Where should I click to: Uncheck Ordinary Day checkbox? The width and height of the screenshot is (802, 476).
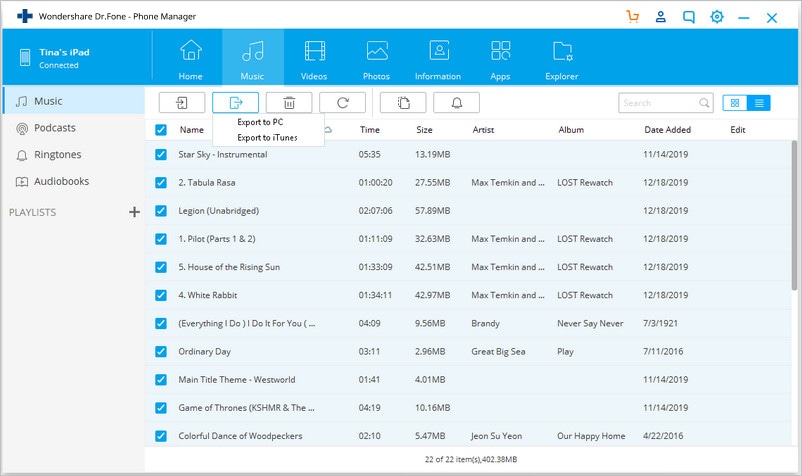[x=161, y=351]
